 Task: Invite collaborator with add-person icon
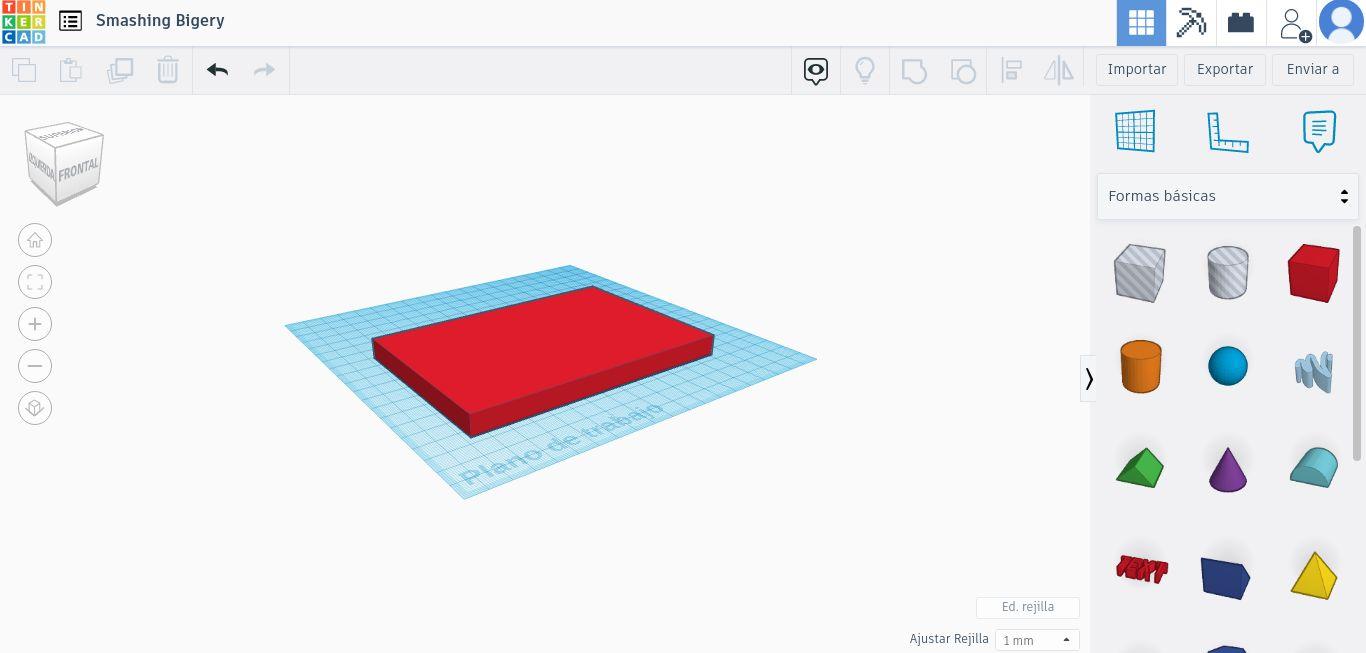[x=1294, y=23]
